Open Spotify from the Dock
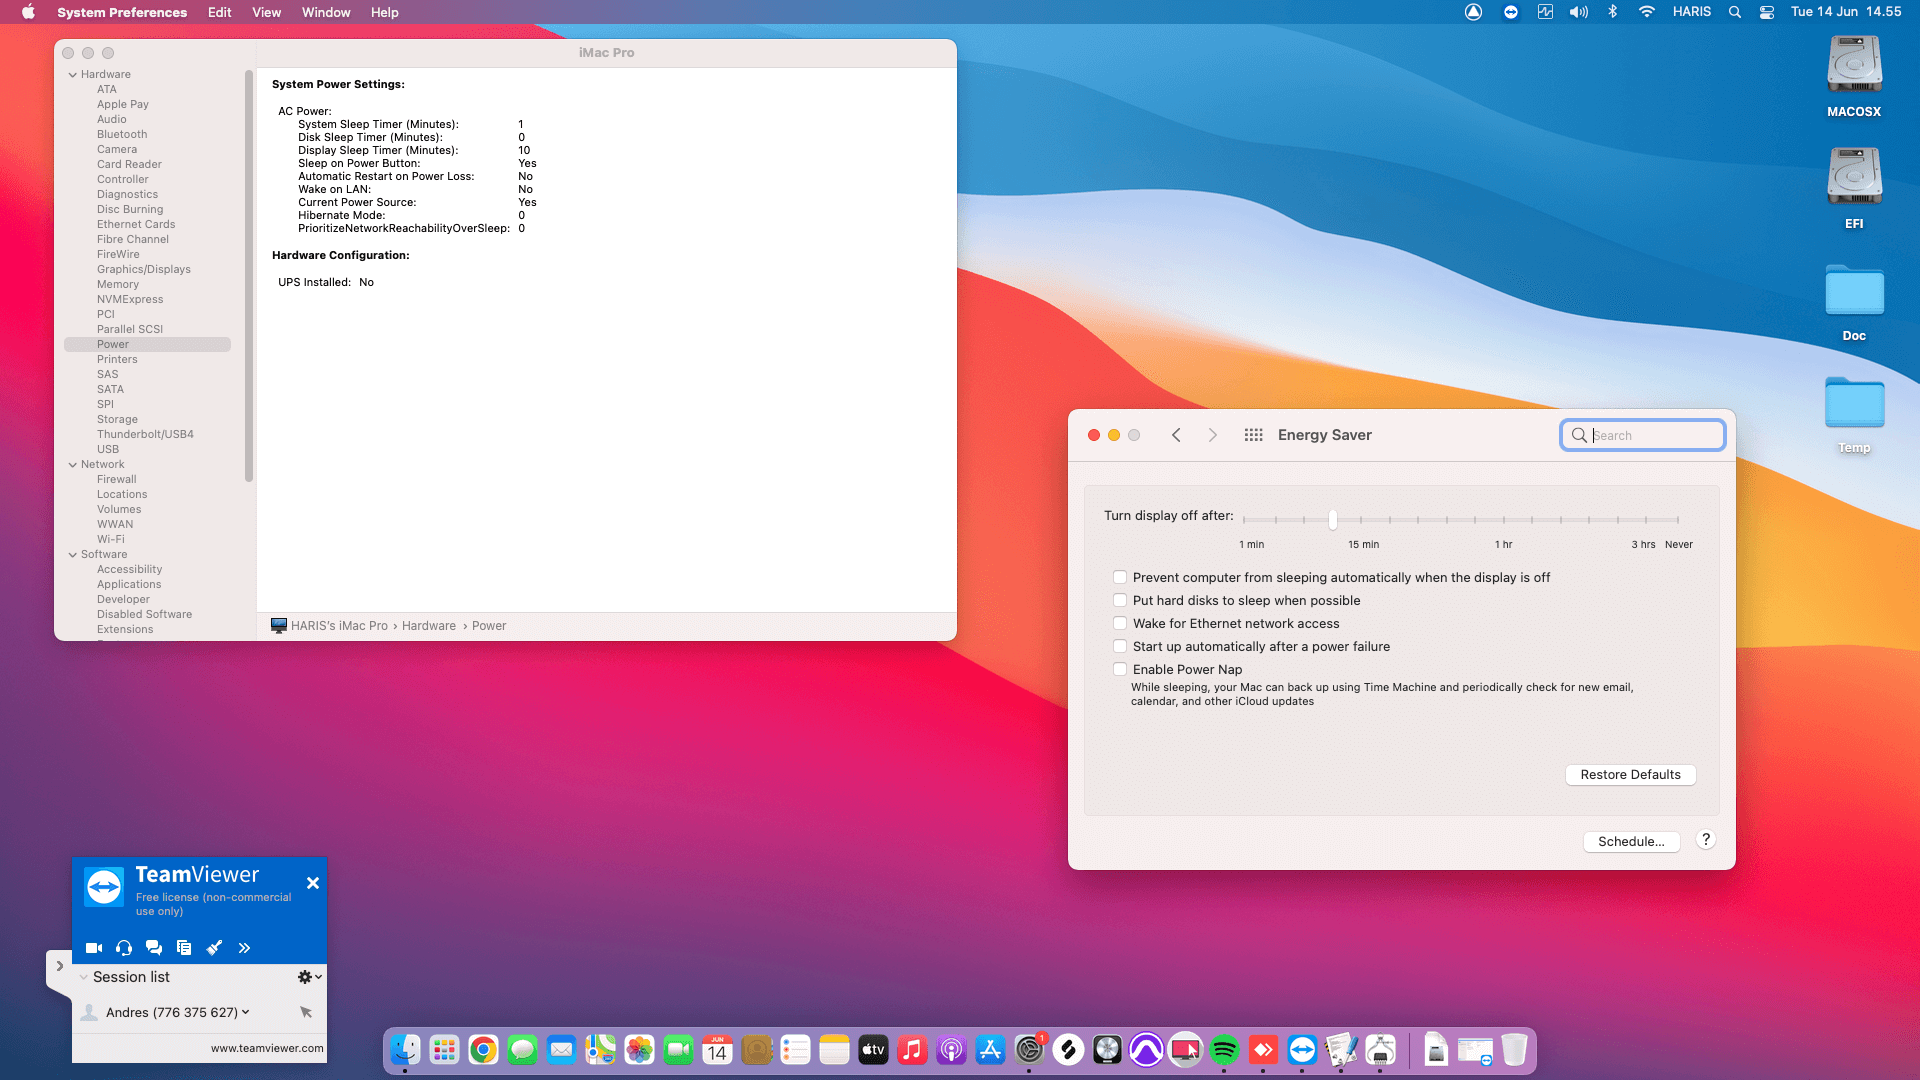Screen dimensions: 1920x1080 (x=1224, y=1050)
